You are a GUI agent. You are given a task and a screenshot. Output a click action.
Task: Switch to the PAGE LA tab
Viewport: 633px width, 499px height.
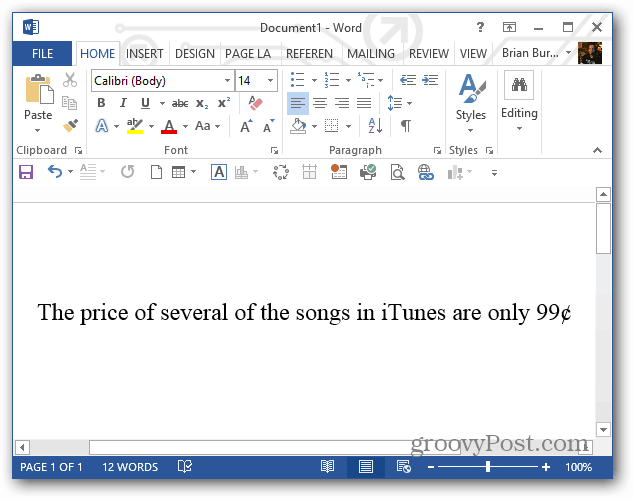248,54
